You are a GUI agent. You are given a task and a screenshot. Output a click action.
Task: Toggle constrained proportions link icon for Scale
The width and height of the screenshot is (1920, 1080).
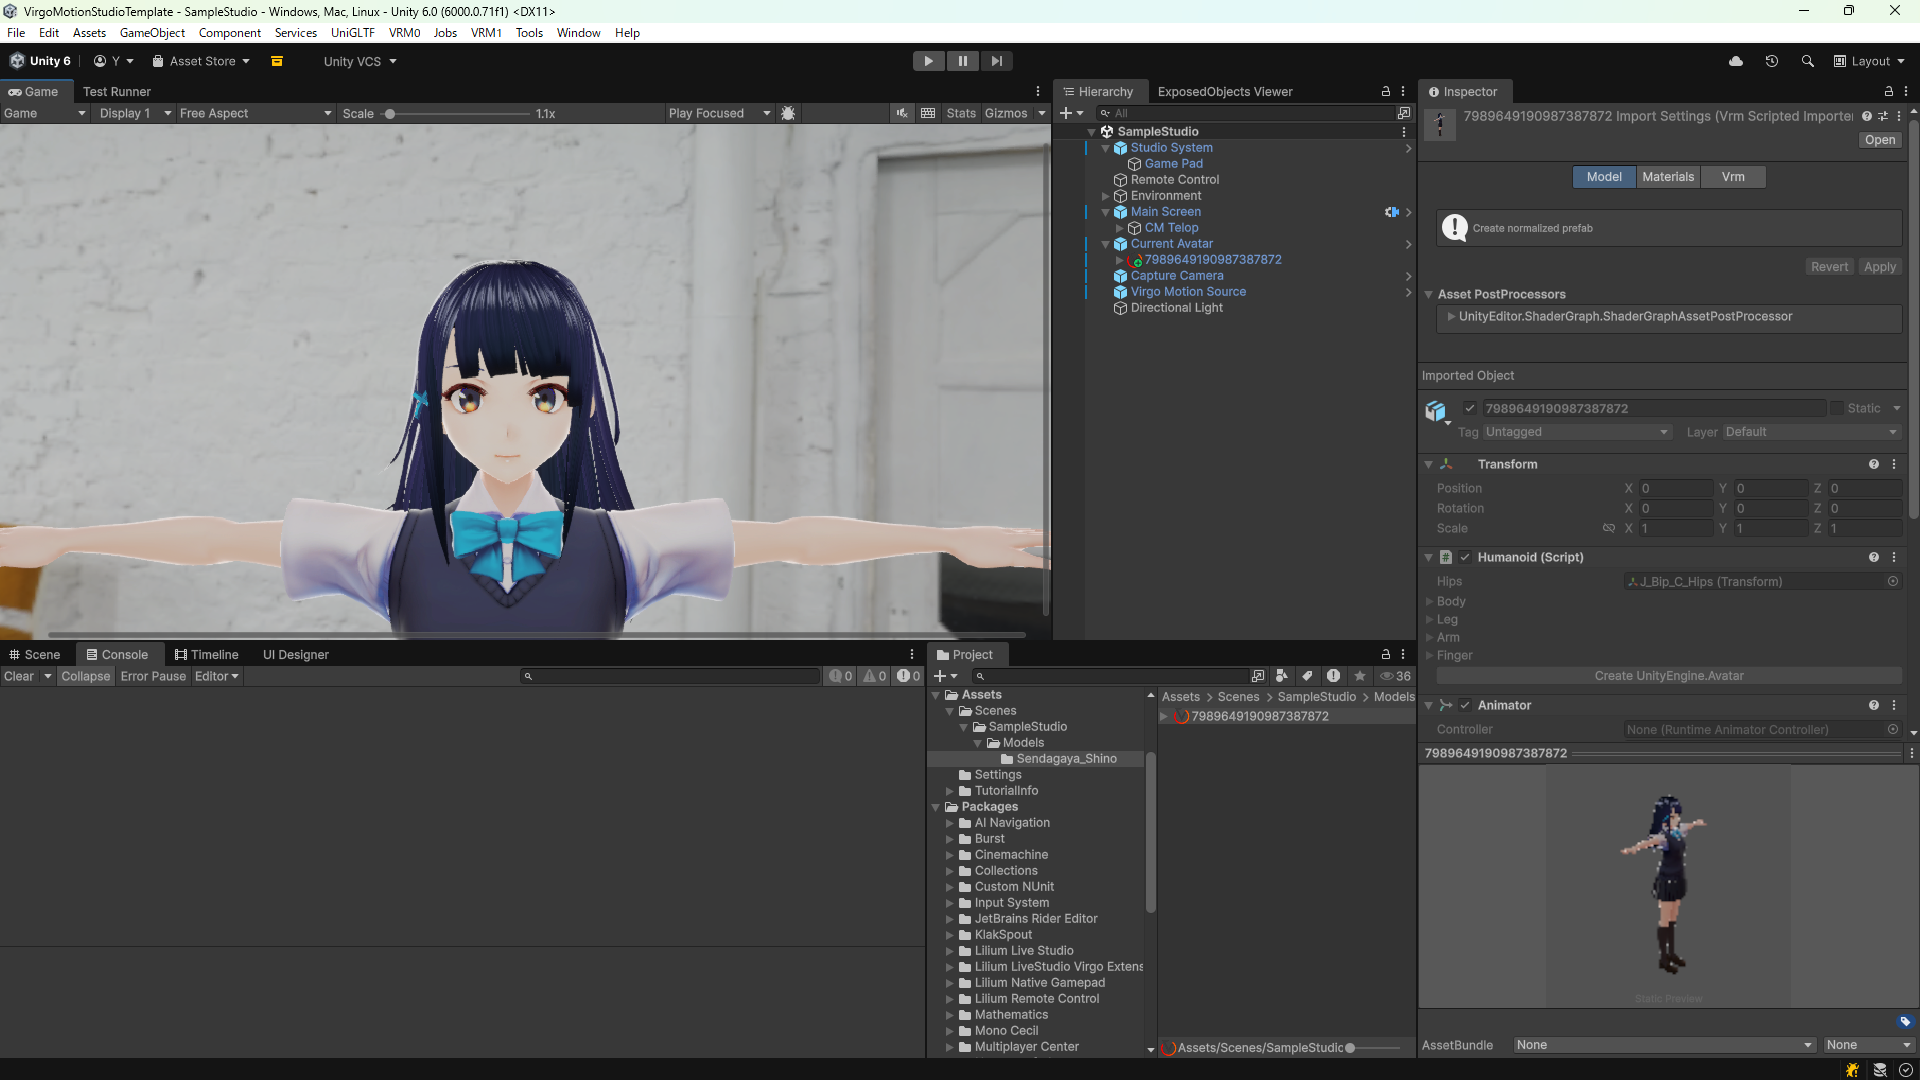(x=1609, y=528)
